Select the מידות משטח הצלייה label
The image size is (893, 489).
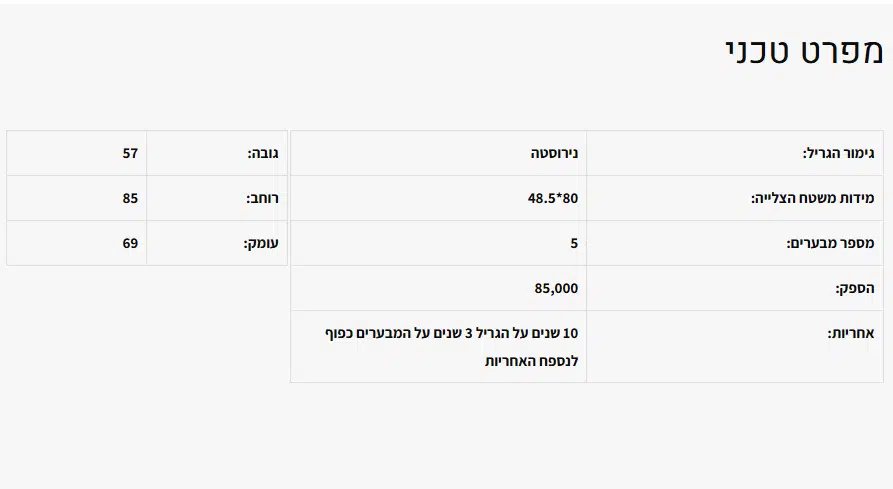813,198
